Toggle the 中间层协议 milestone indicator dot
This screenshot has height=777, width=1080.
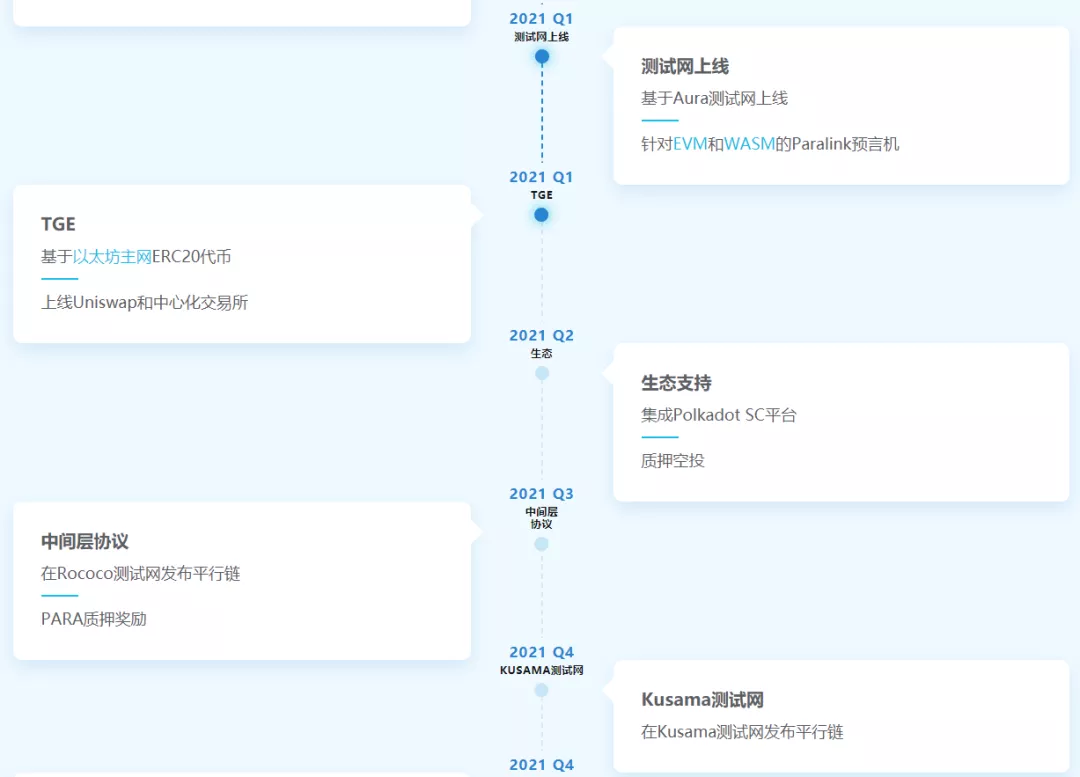(x=541, y=544)
